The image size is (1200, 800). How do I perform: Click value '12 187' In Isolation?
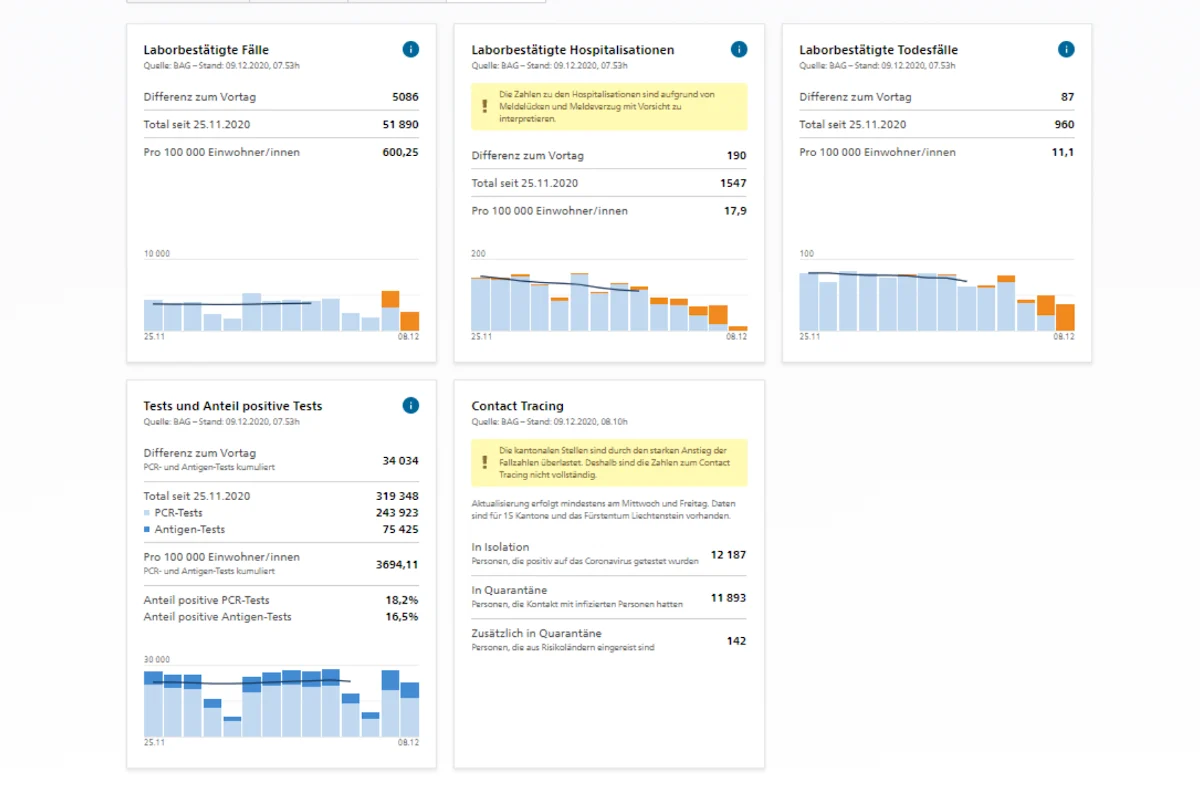(x=728, y=554)
